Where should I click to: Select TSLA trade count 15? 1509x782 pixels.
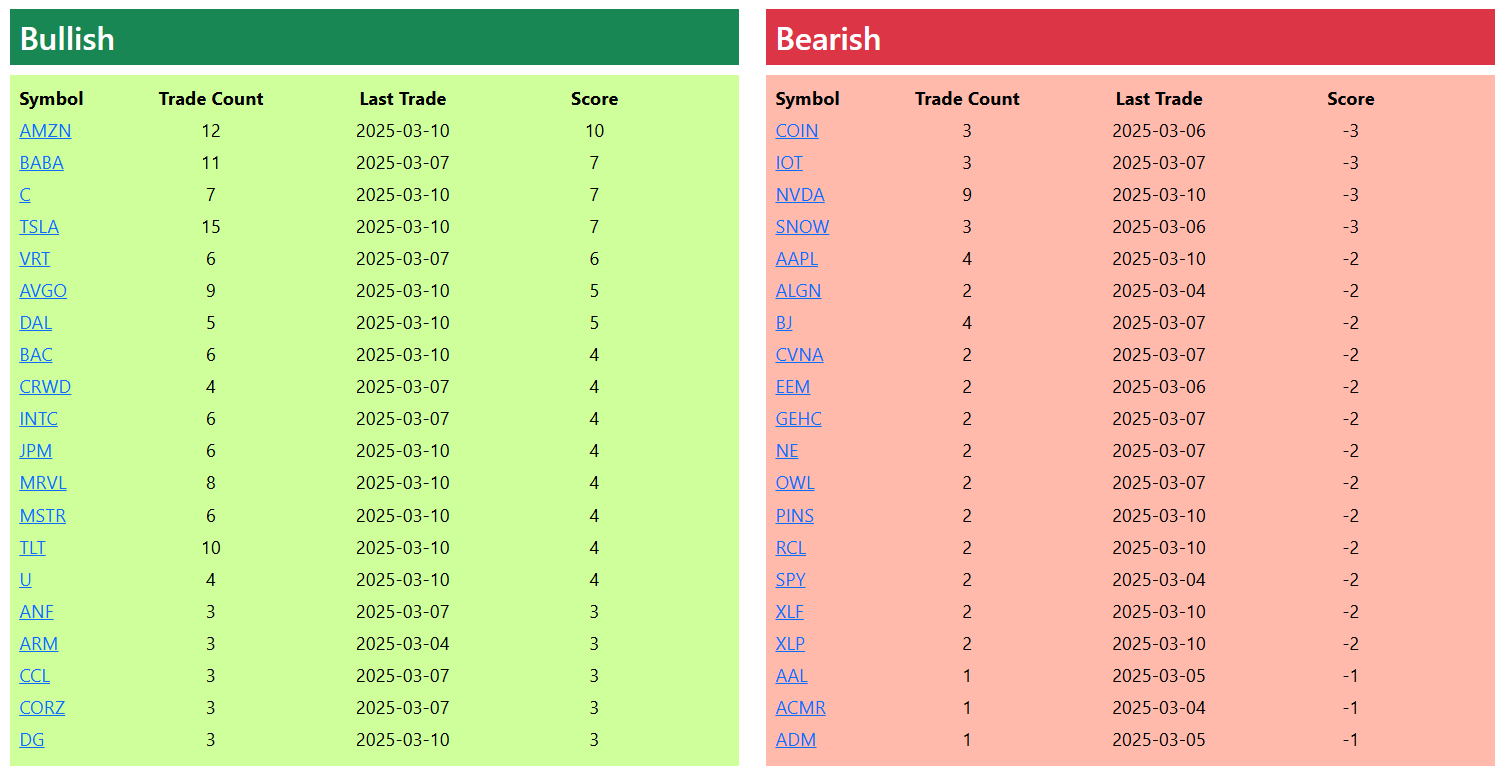(x=211, y=227)
